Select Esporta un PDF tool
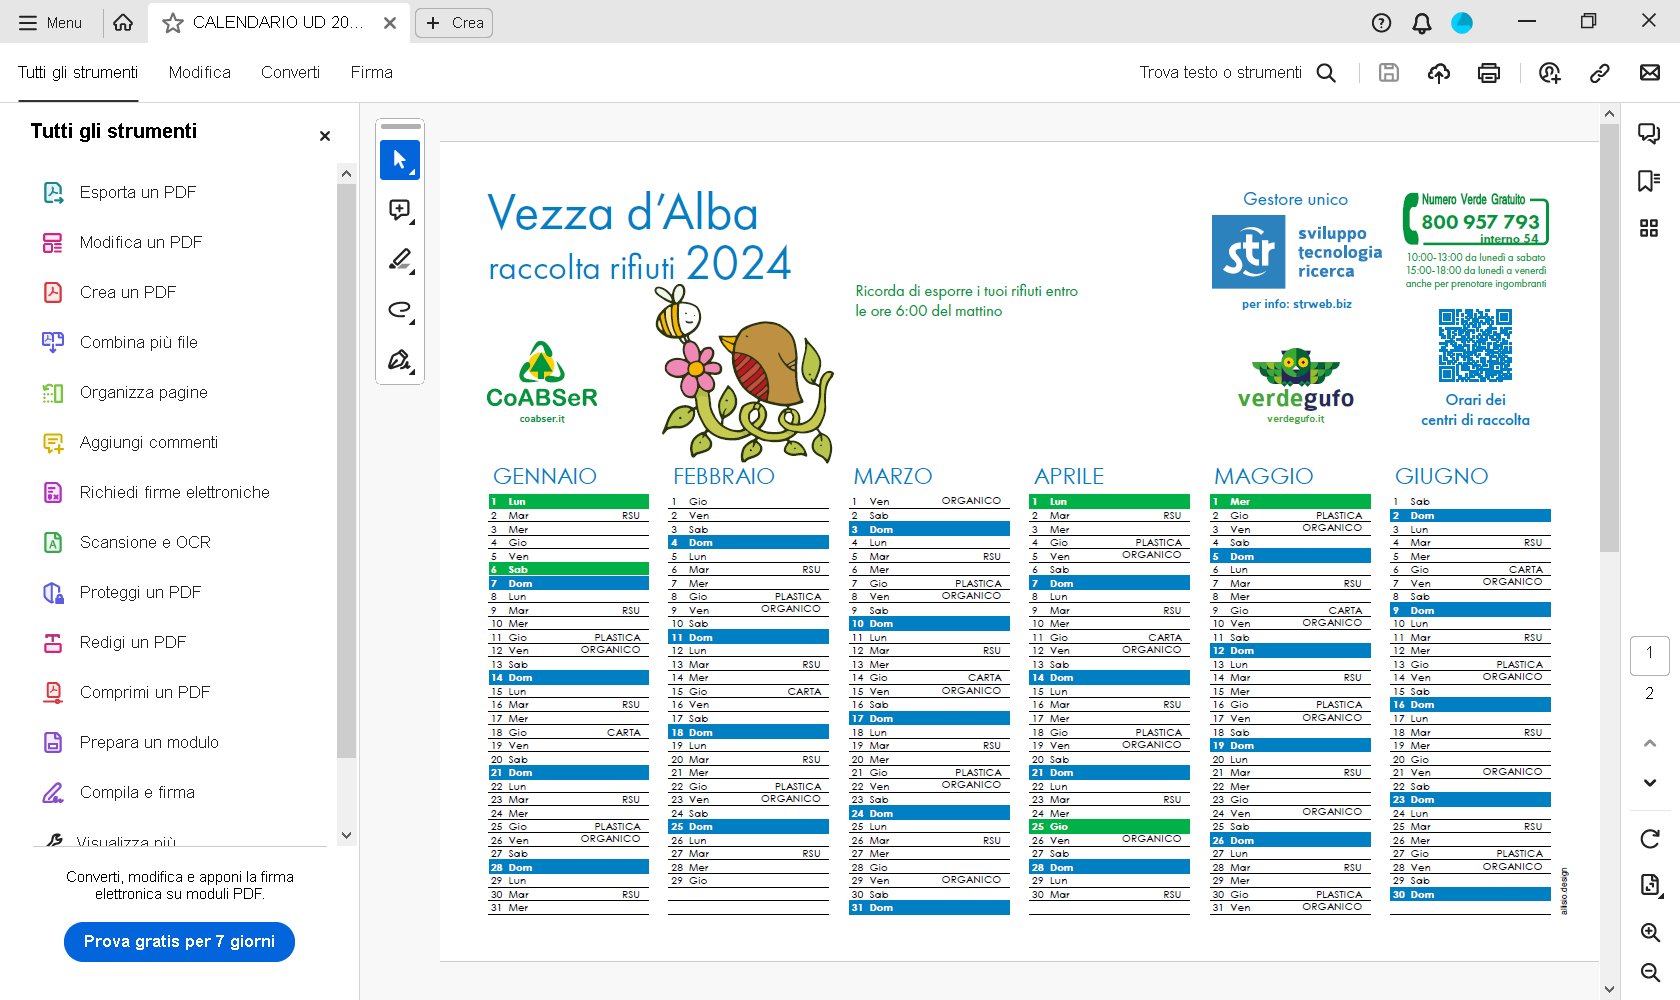This screenshot has width=1680, height=1000. tap(138, 192)
